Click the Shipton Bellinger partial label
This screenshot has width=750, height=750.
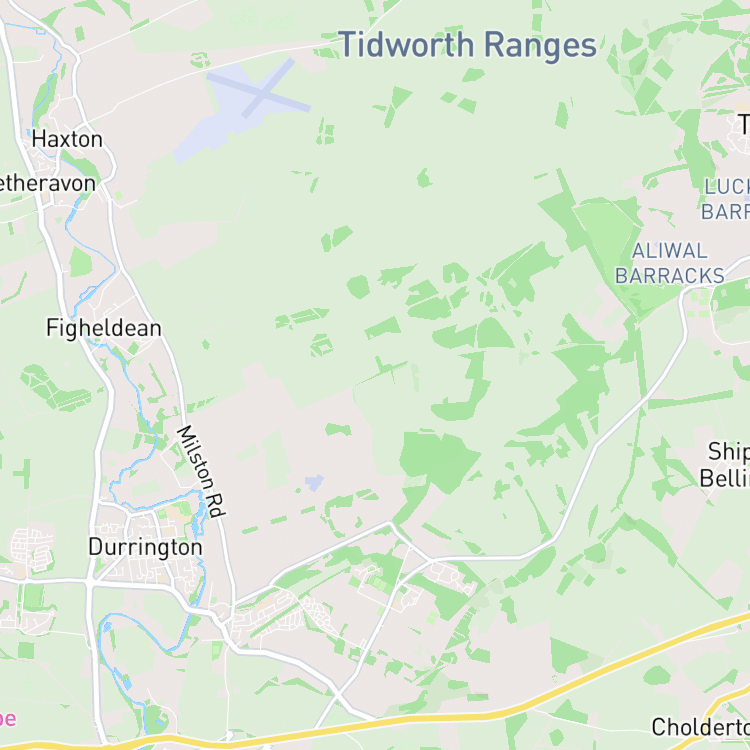point(725,465)
